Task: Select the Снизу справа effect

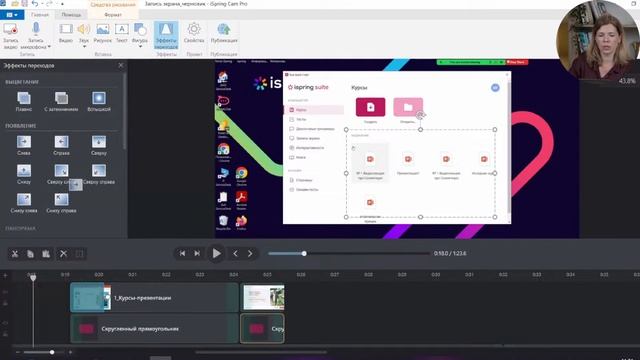Action: (x=61, y=203)
